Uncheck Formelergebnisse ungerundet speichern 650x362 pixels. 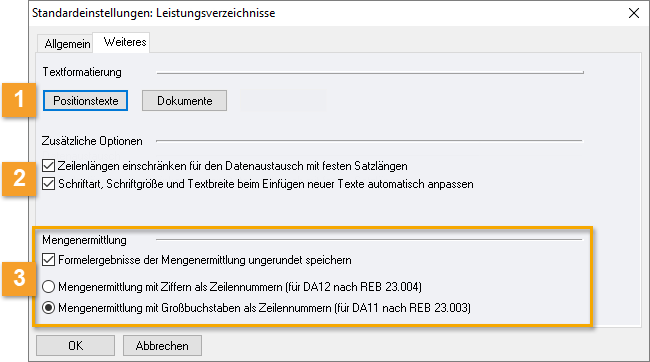(x=49, y=260)
